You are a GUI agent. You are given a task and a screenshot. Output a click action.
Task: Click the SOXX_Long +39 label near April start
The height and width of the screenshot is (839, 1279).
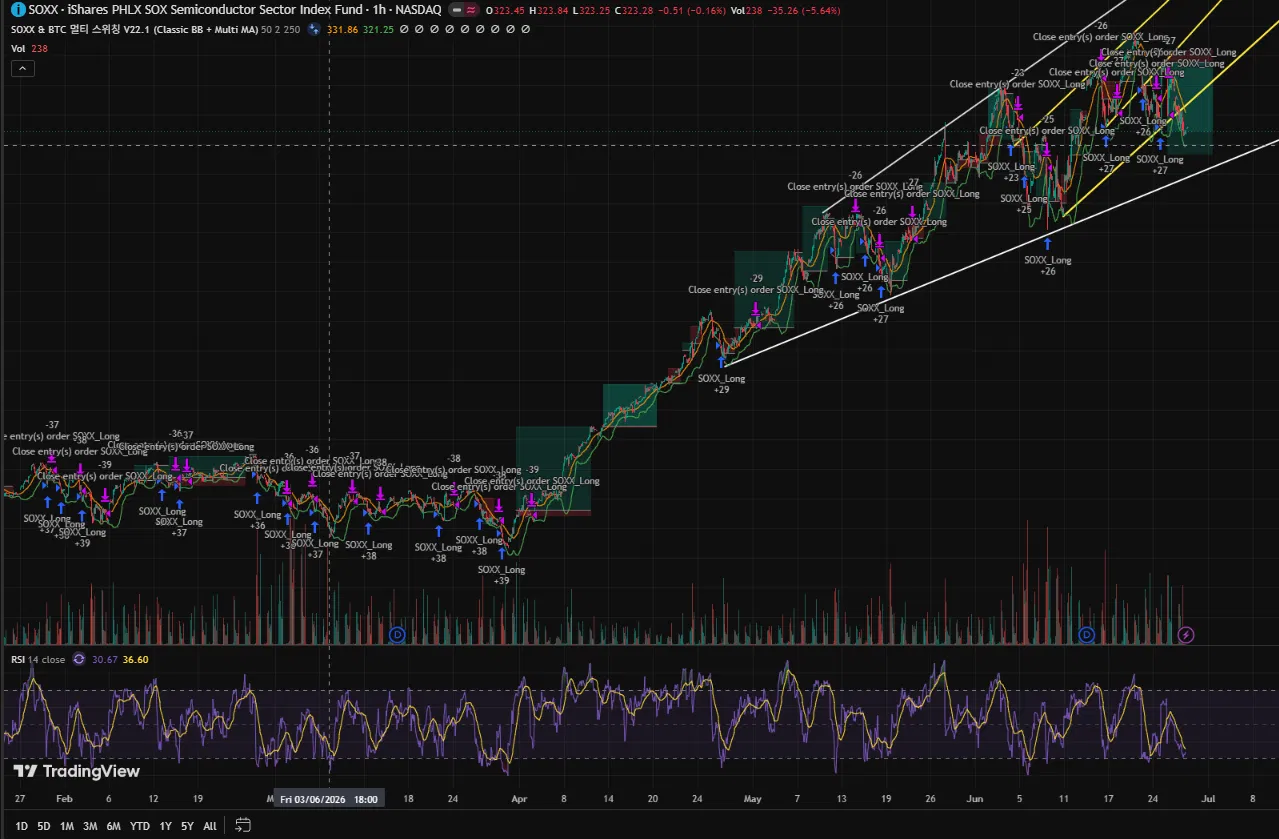(x=501, y=575)
